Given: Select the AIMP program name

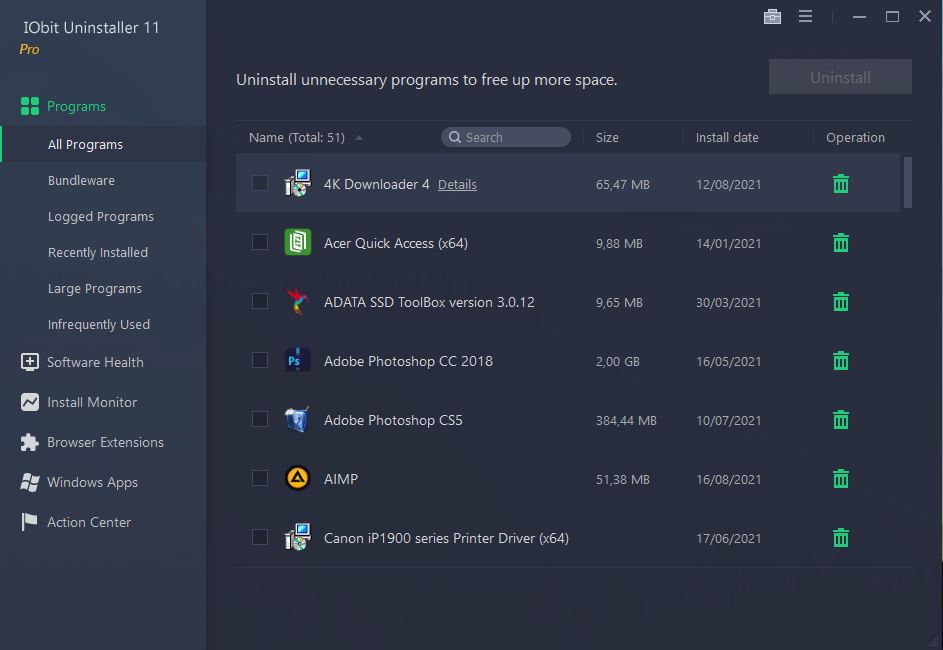Looking at the screenshot, I should click(340, 479).
